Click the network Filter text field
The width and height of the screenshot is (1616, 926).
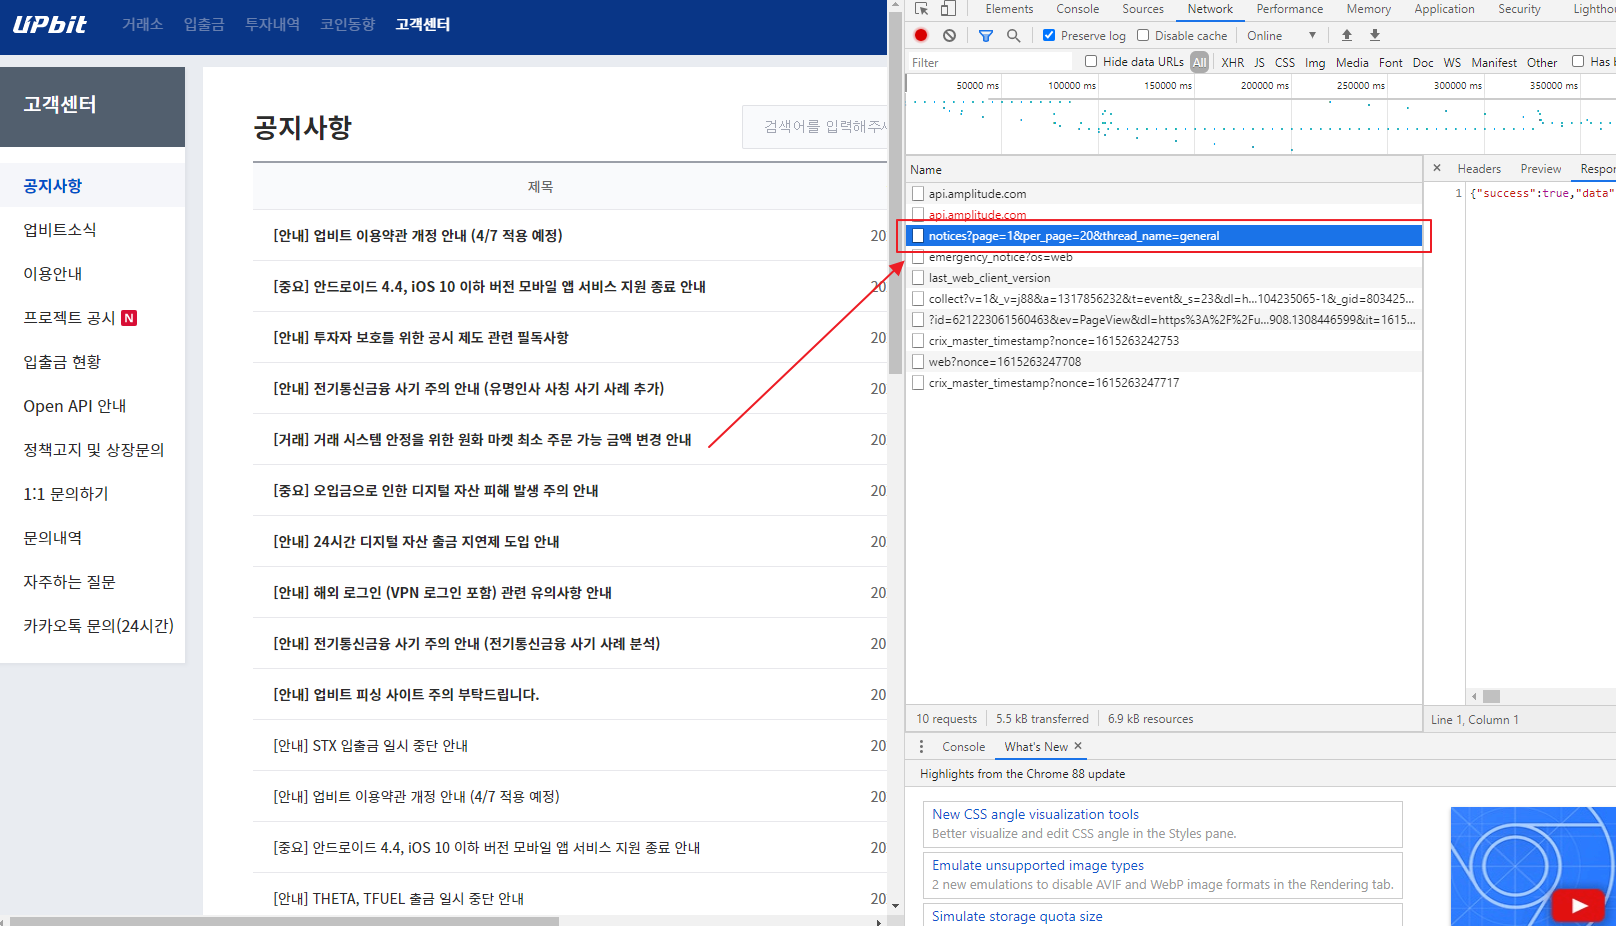pyautogui.click(x=990, y=62)
